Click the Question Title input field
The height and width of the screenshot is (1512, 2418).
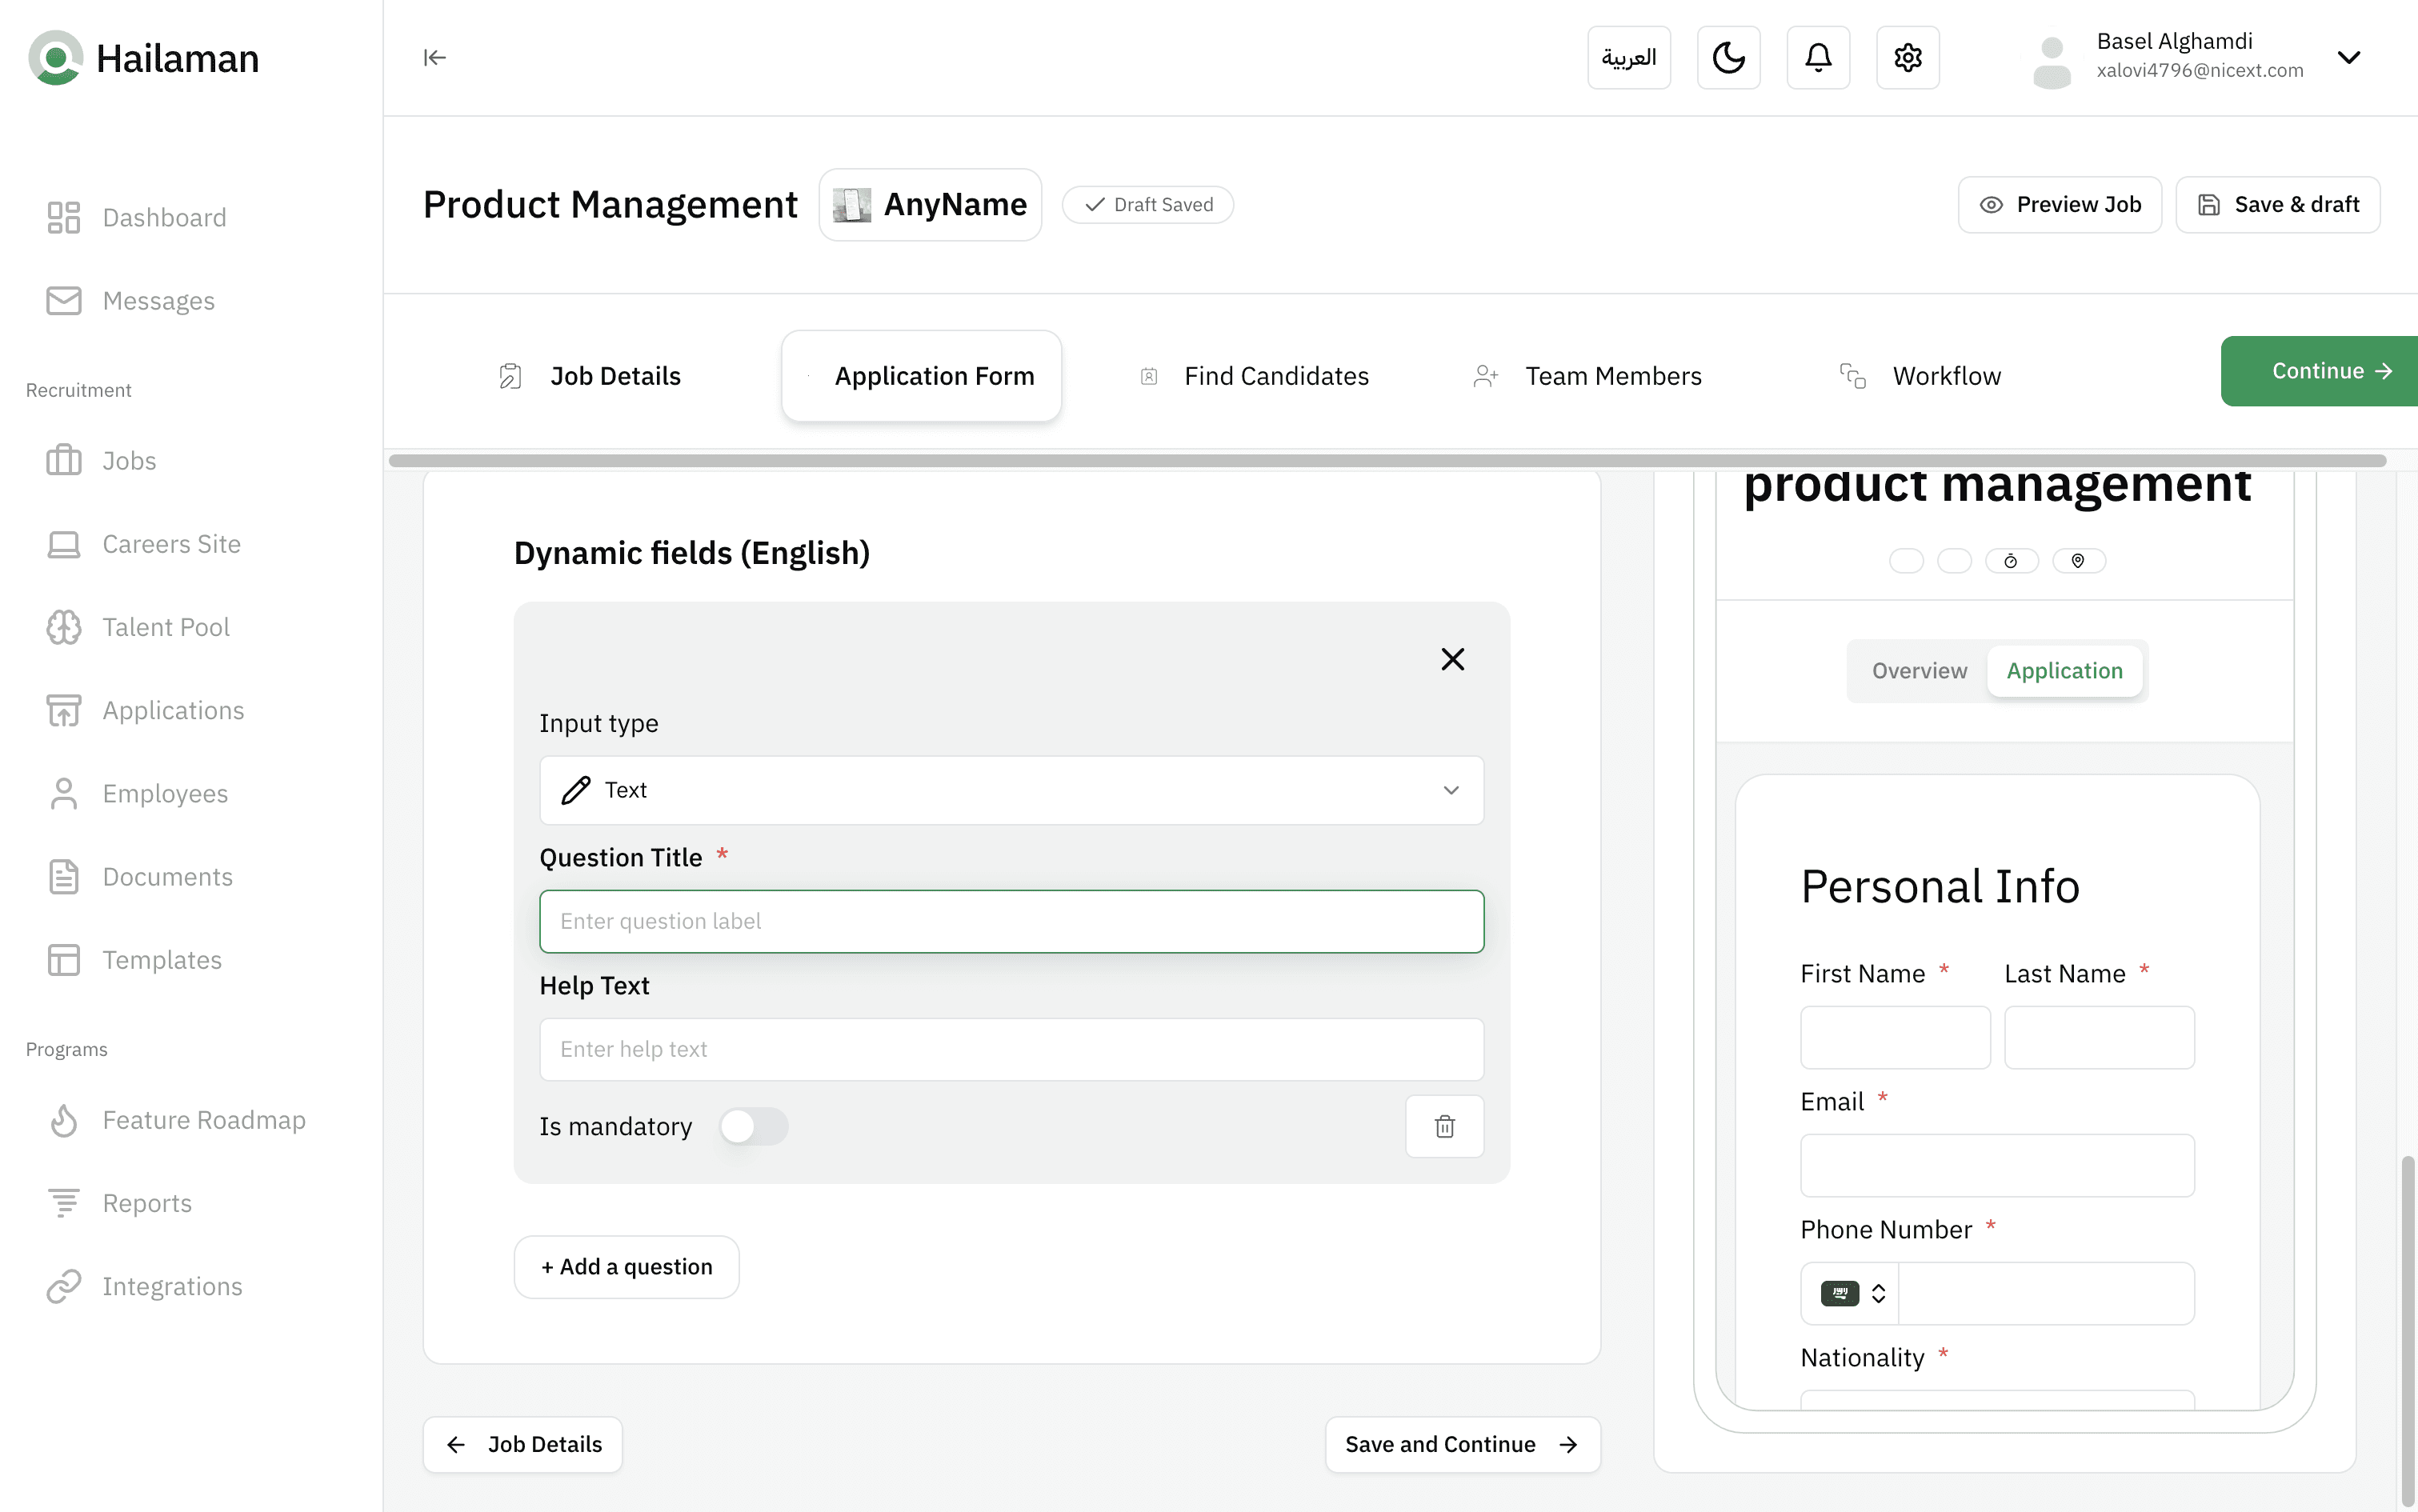(x=1011, y=921)
